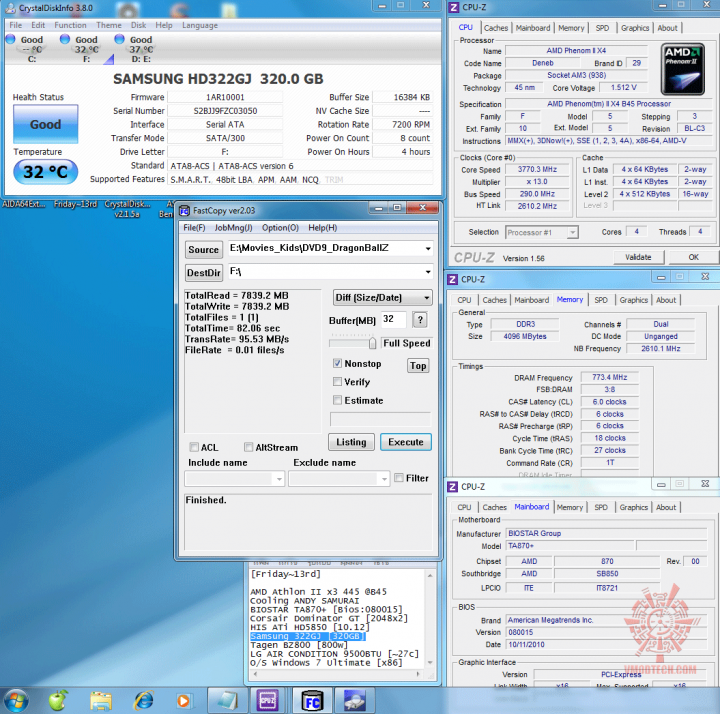Click the CrystalDiskInfo title bar icon

pyautogui.click(x=10, y=8)
